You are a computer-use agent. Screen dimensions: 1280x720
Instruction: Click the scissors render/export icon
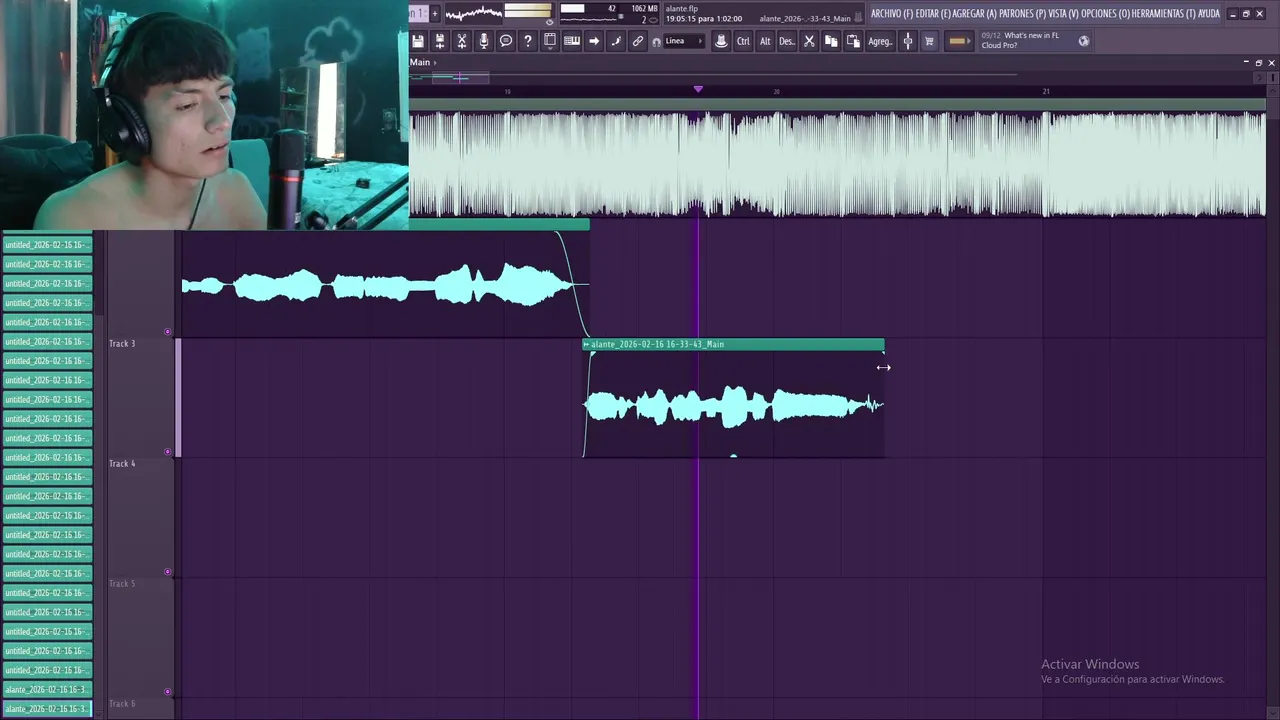tap(462, 41)
